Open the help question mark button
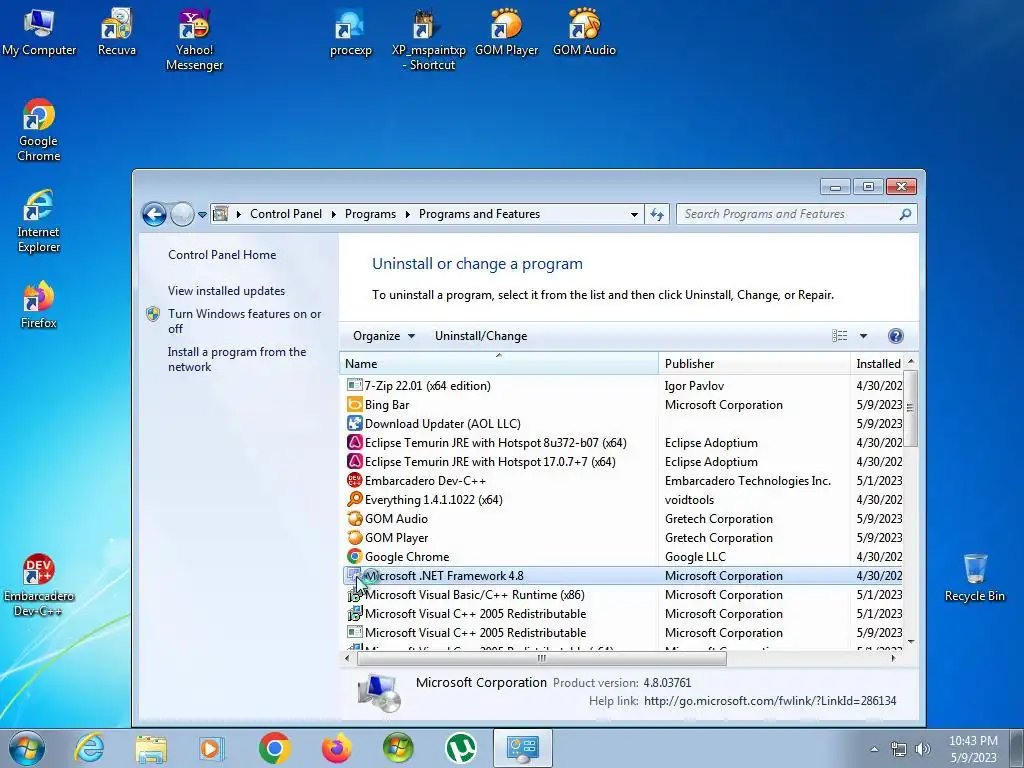Image resolution: width=1024 pixels, height=768 pixels. click(x=895, y=336)
